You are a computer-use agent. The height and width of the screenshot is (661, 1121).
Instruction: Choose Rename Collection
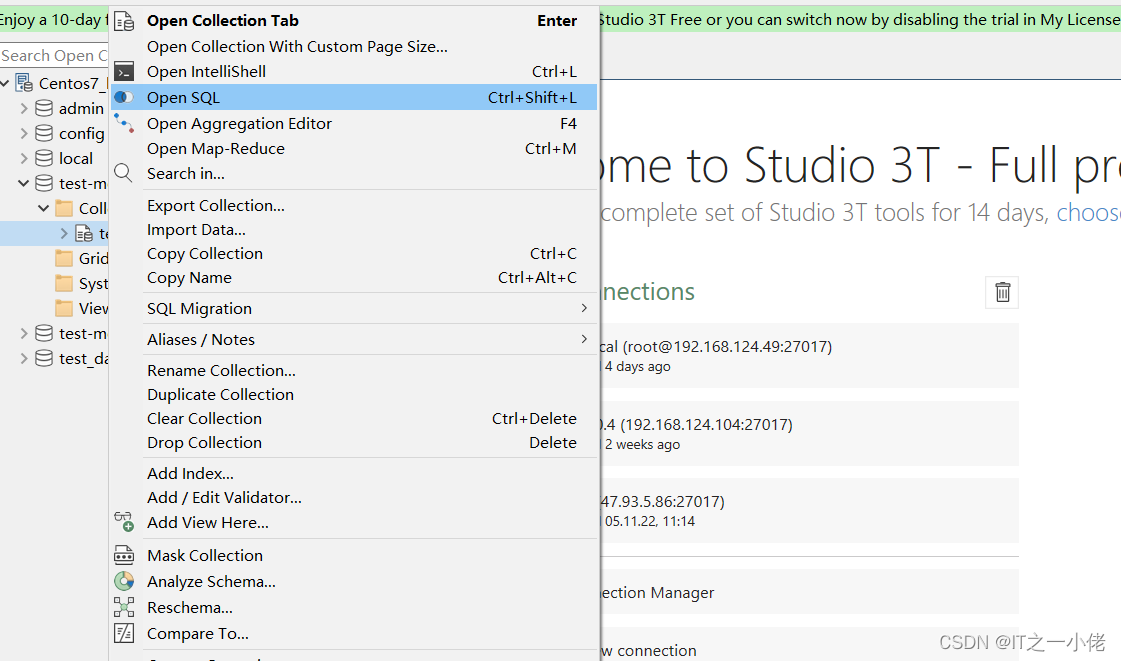[355, 370]
